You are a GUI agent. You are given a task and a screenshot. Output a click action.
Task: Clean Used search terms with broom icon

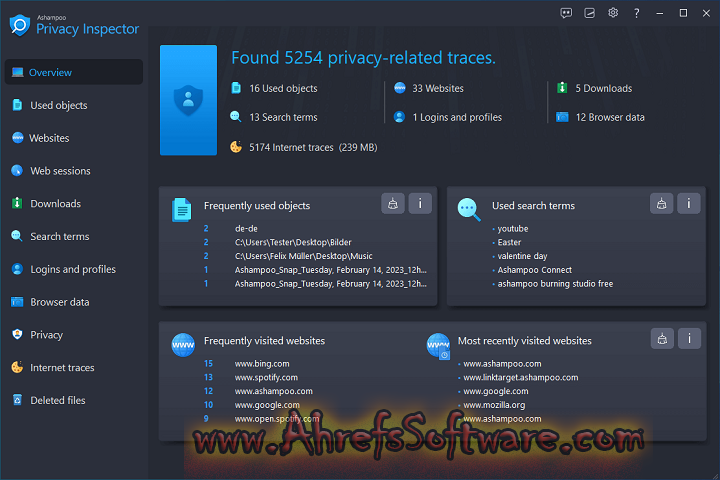coord(661,203)
